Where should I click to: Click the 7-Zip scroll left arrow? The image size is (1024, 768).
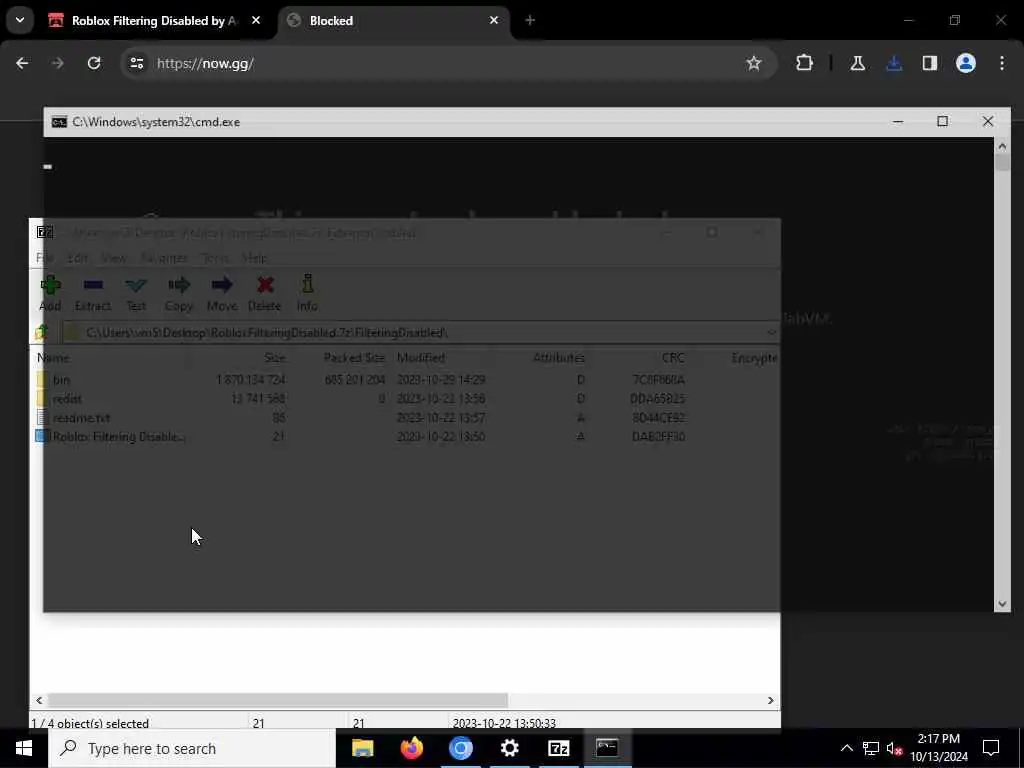tap(39, 700)
